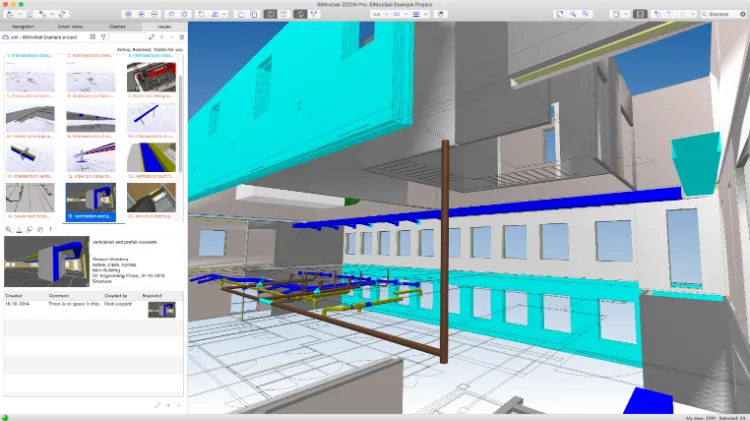
Task: Select the Ventilation and prefab issue thumbnail
Action: pos(90,199)
